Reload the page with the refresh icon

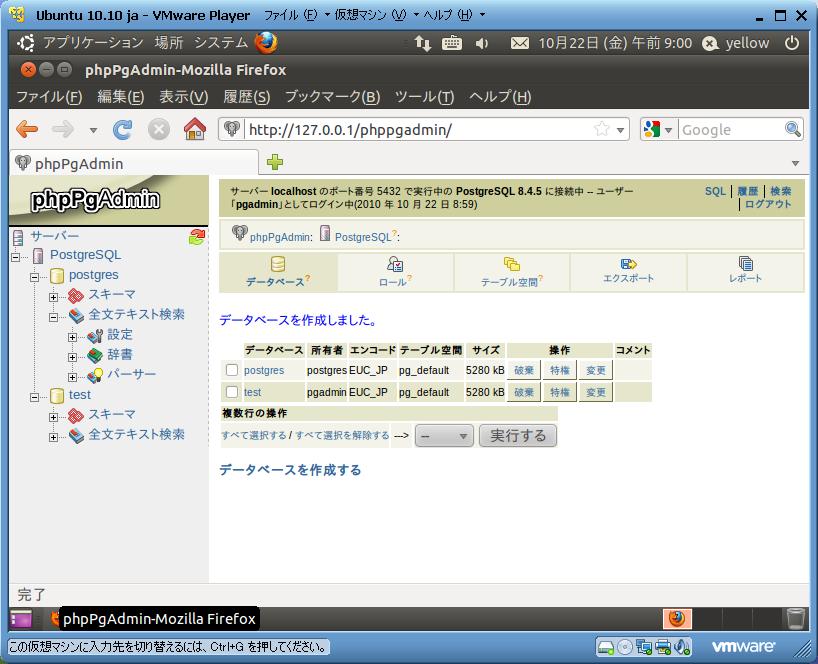pyautogui.click(x=123, y=129)
